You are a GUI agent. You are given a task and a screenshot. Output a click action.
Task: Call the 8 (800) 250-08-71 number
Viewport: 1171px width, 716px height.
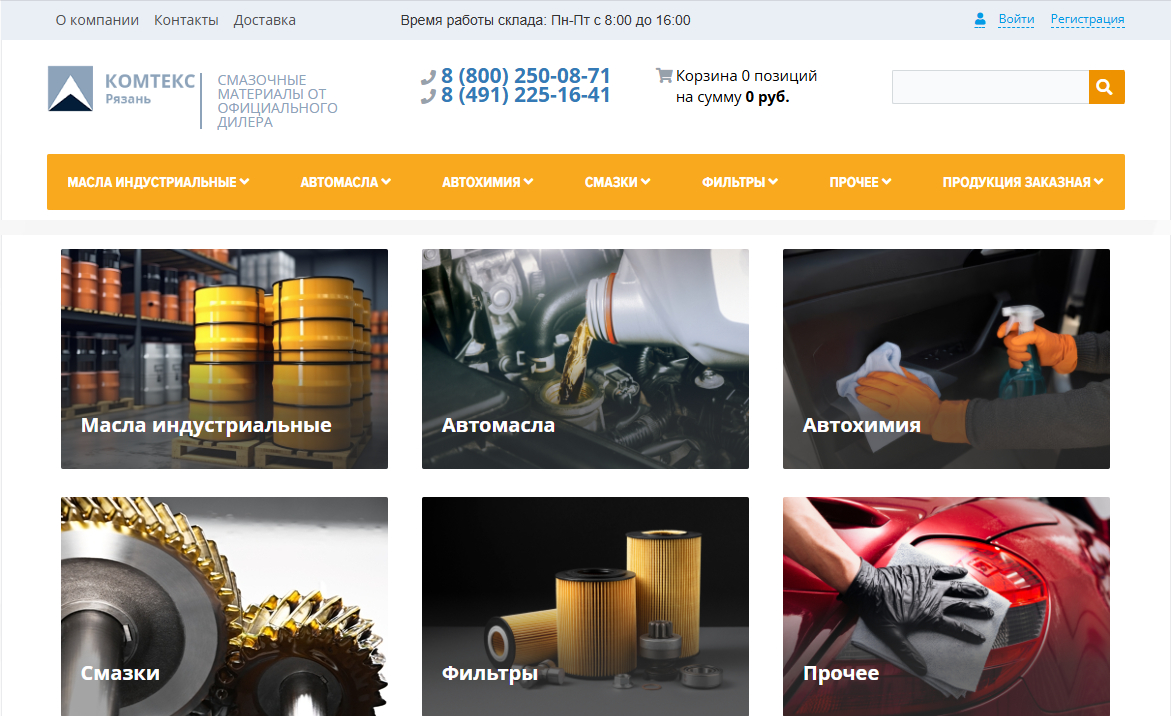click(x=526, y=75)
